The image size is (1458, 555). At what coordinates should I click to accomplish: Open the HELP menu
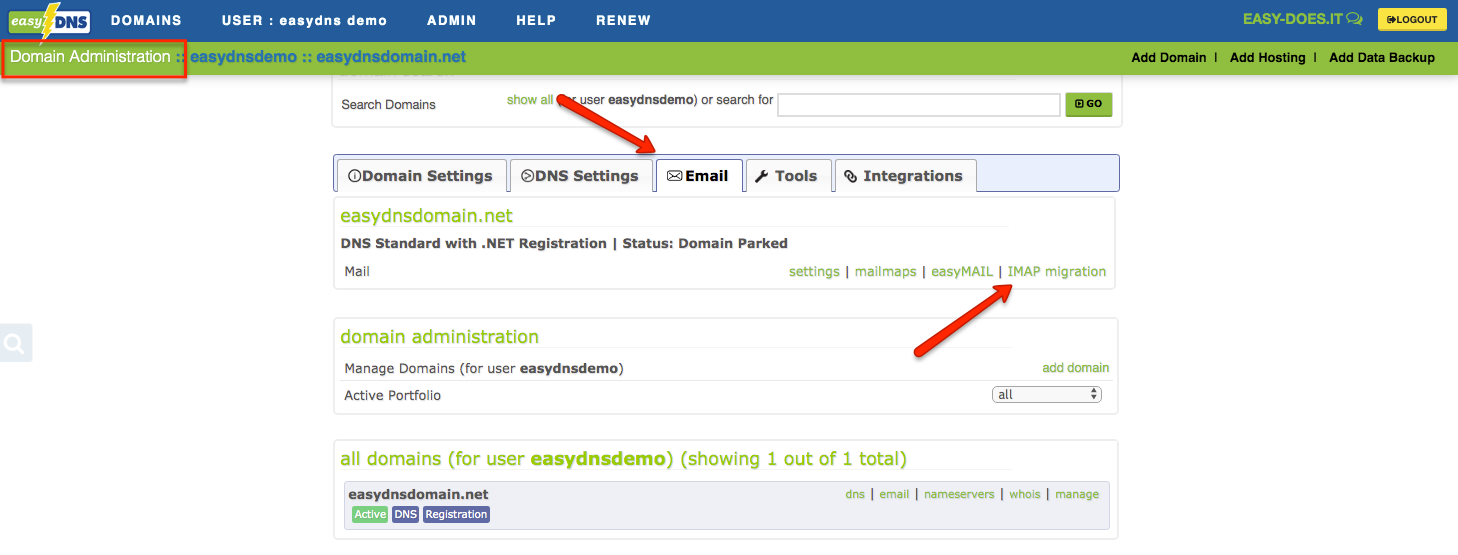(536, 20)
